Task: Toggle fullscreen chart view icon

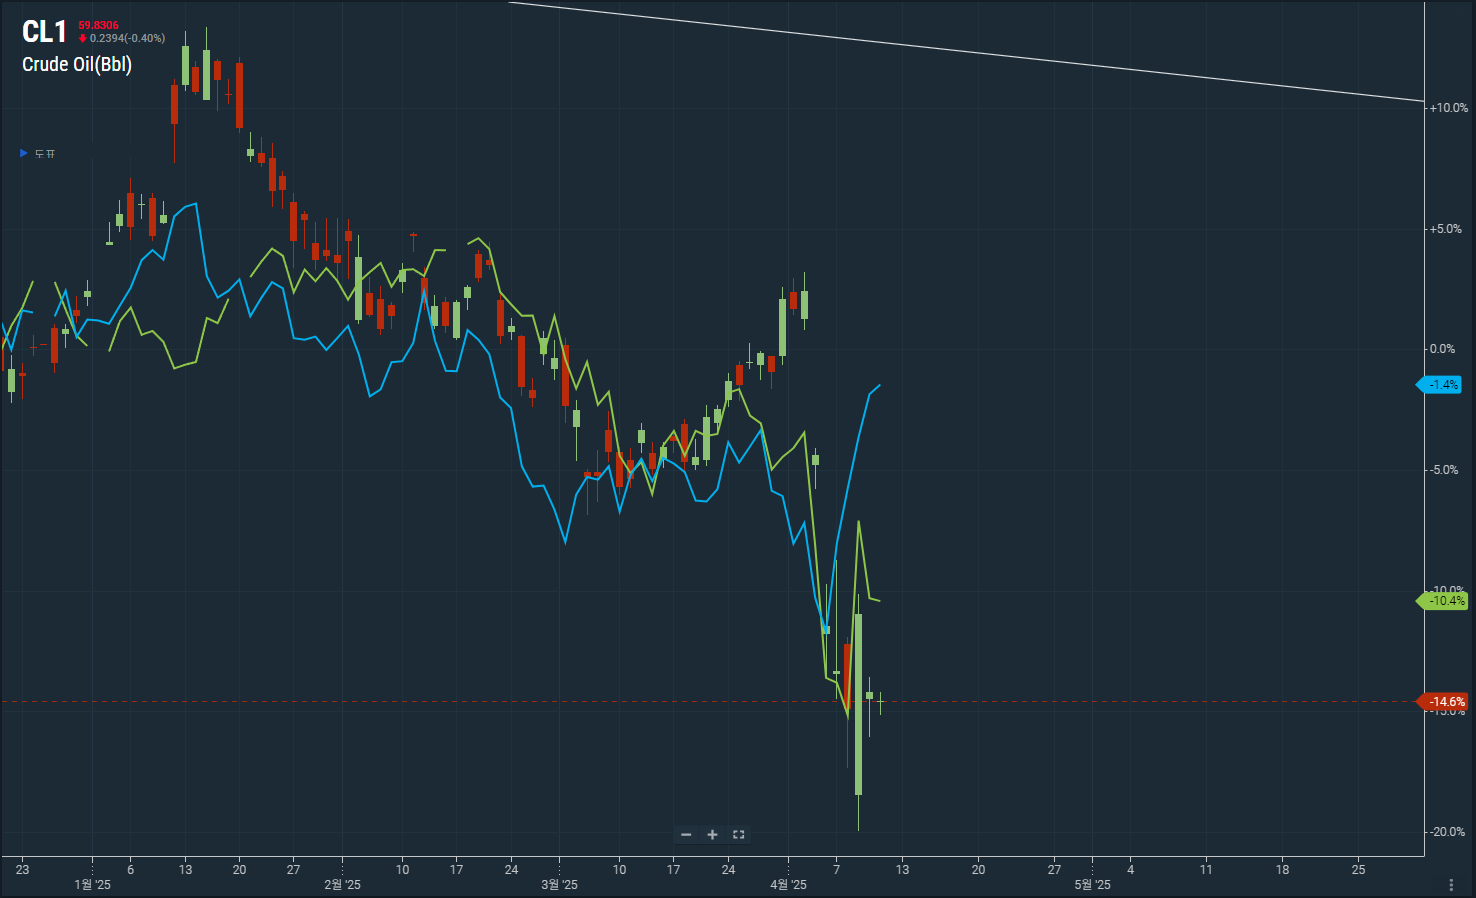Action: [739, 835]
